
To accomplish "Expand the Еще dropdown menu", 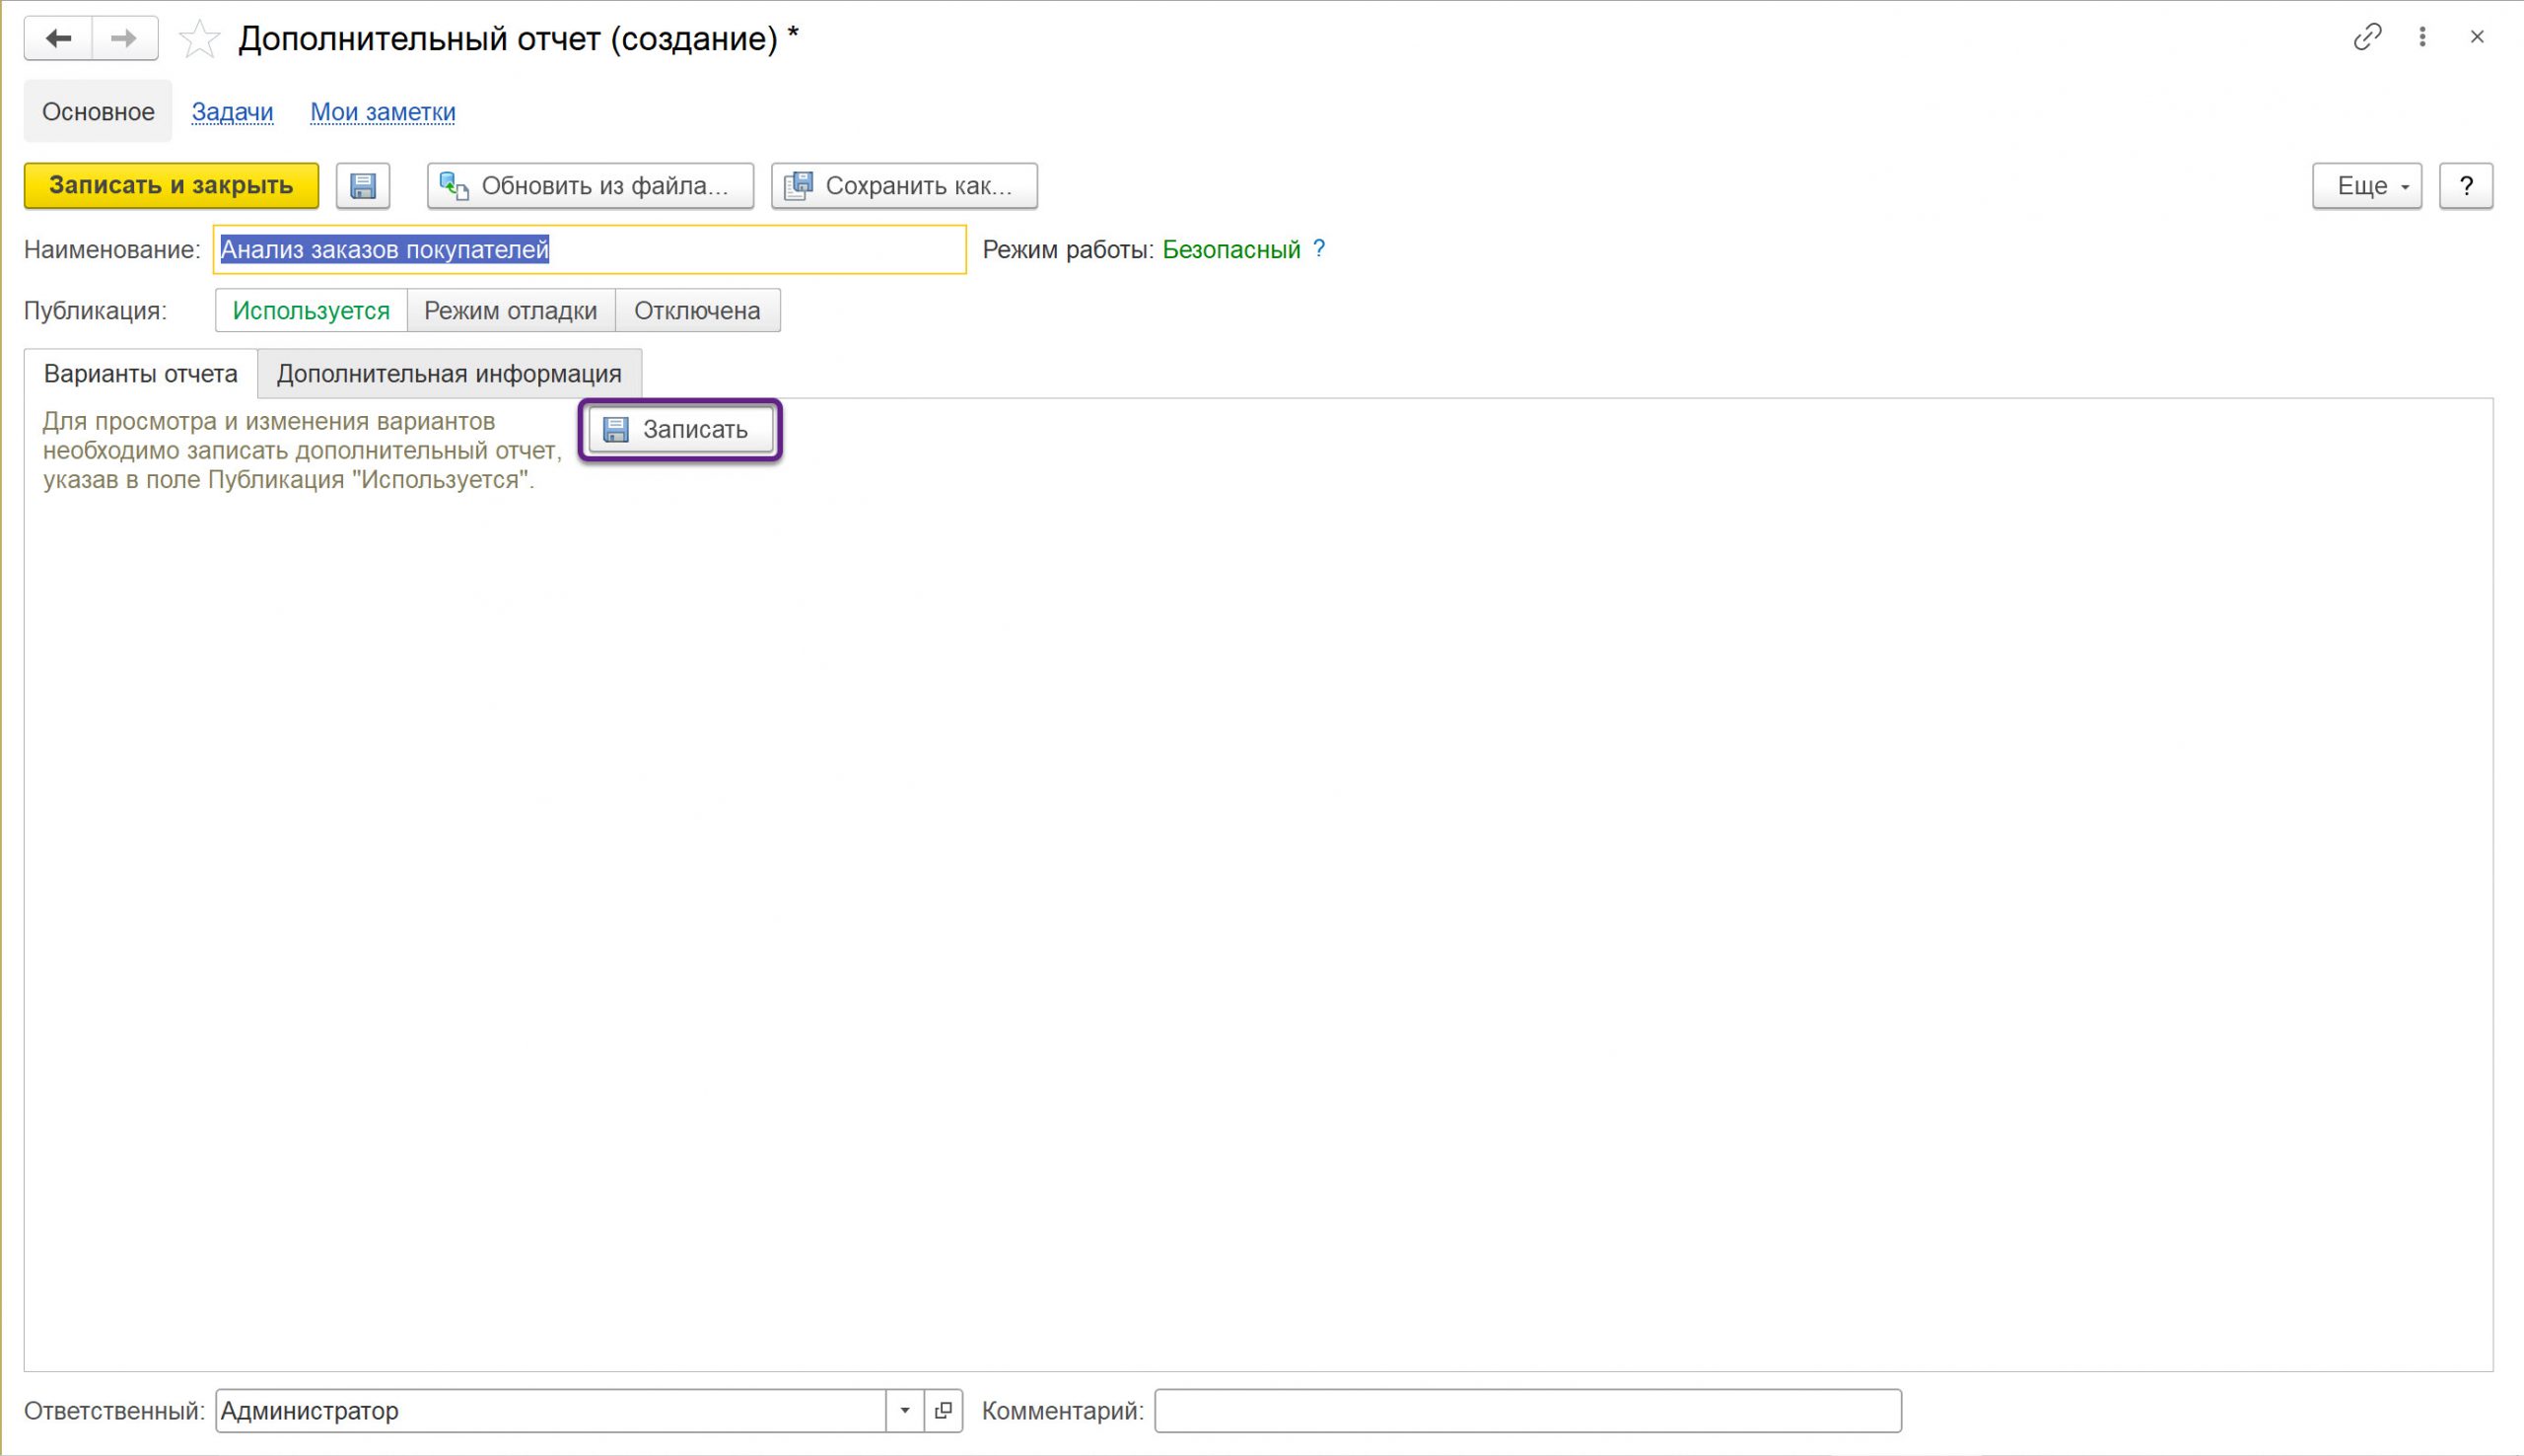I will pos(2367,186).
